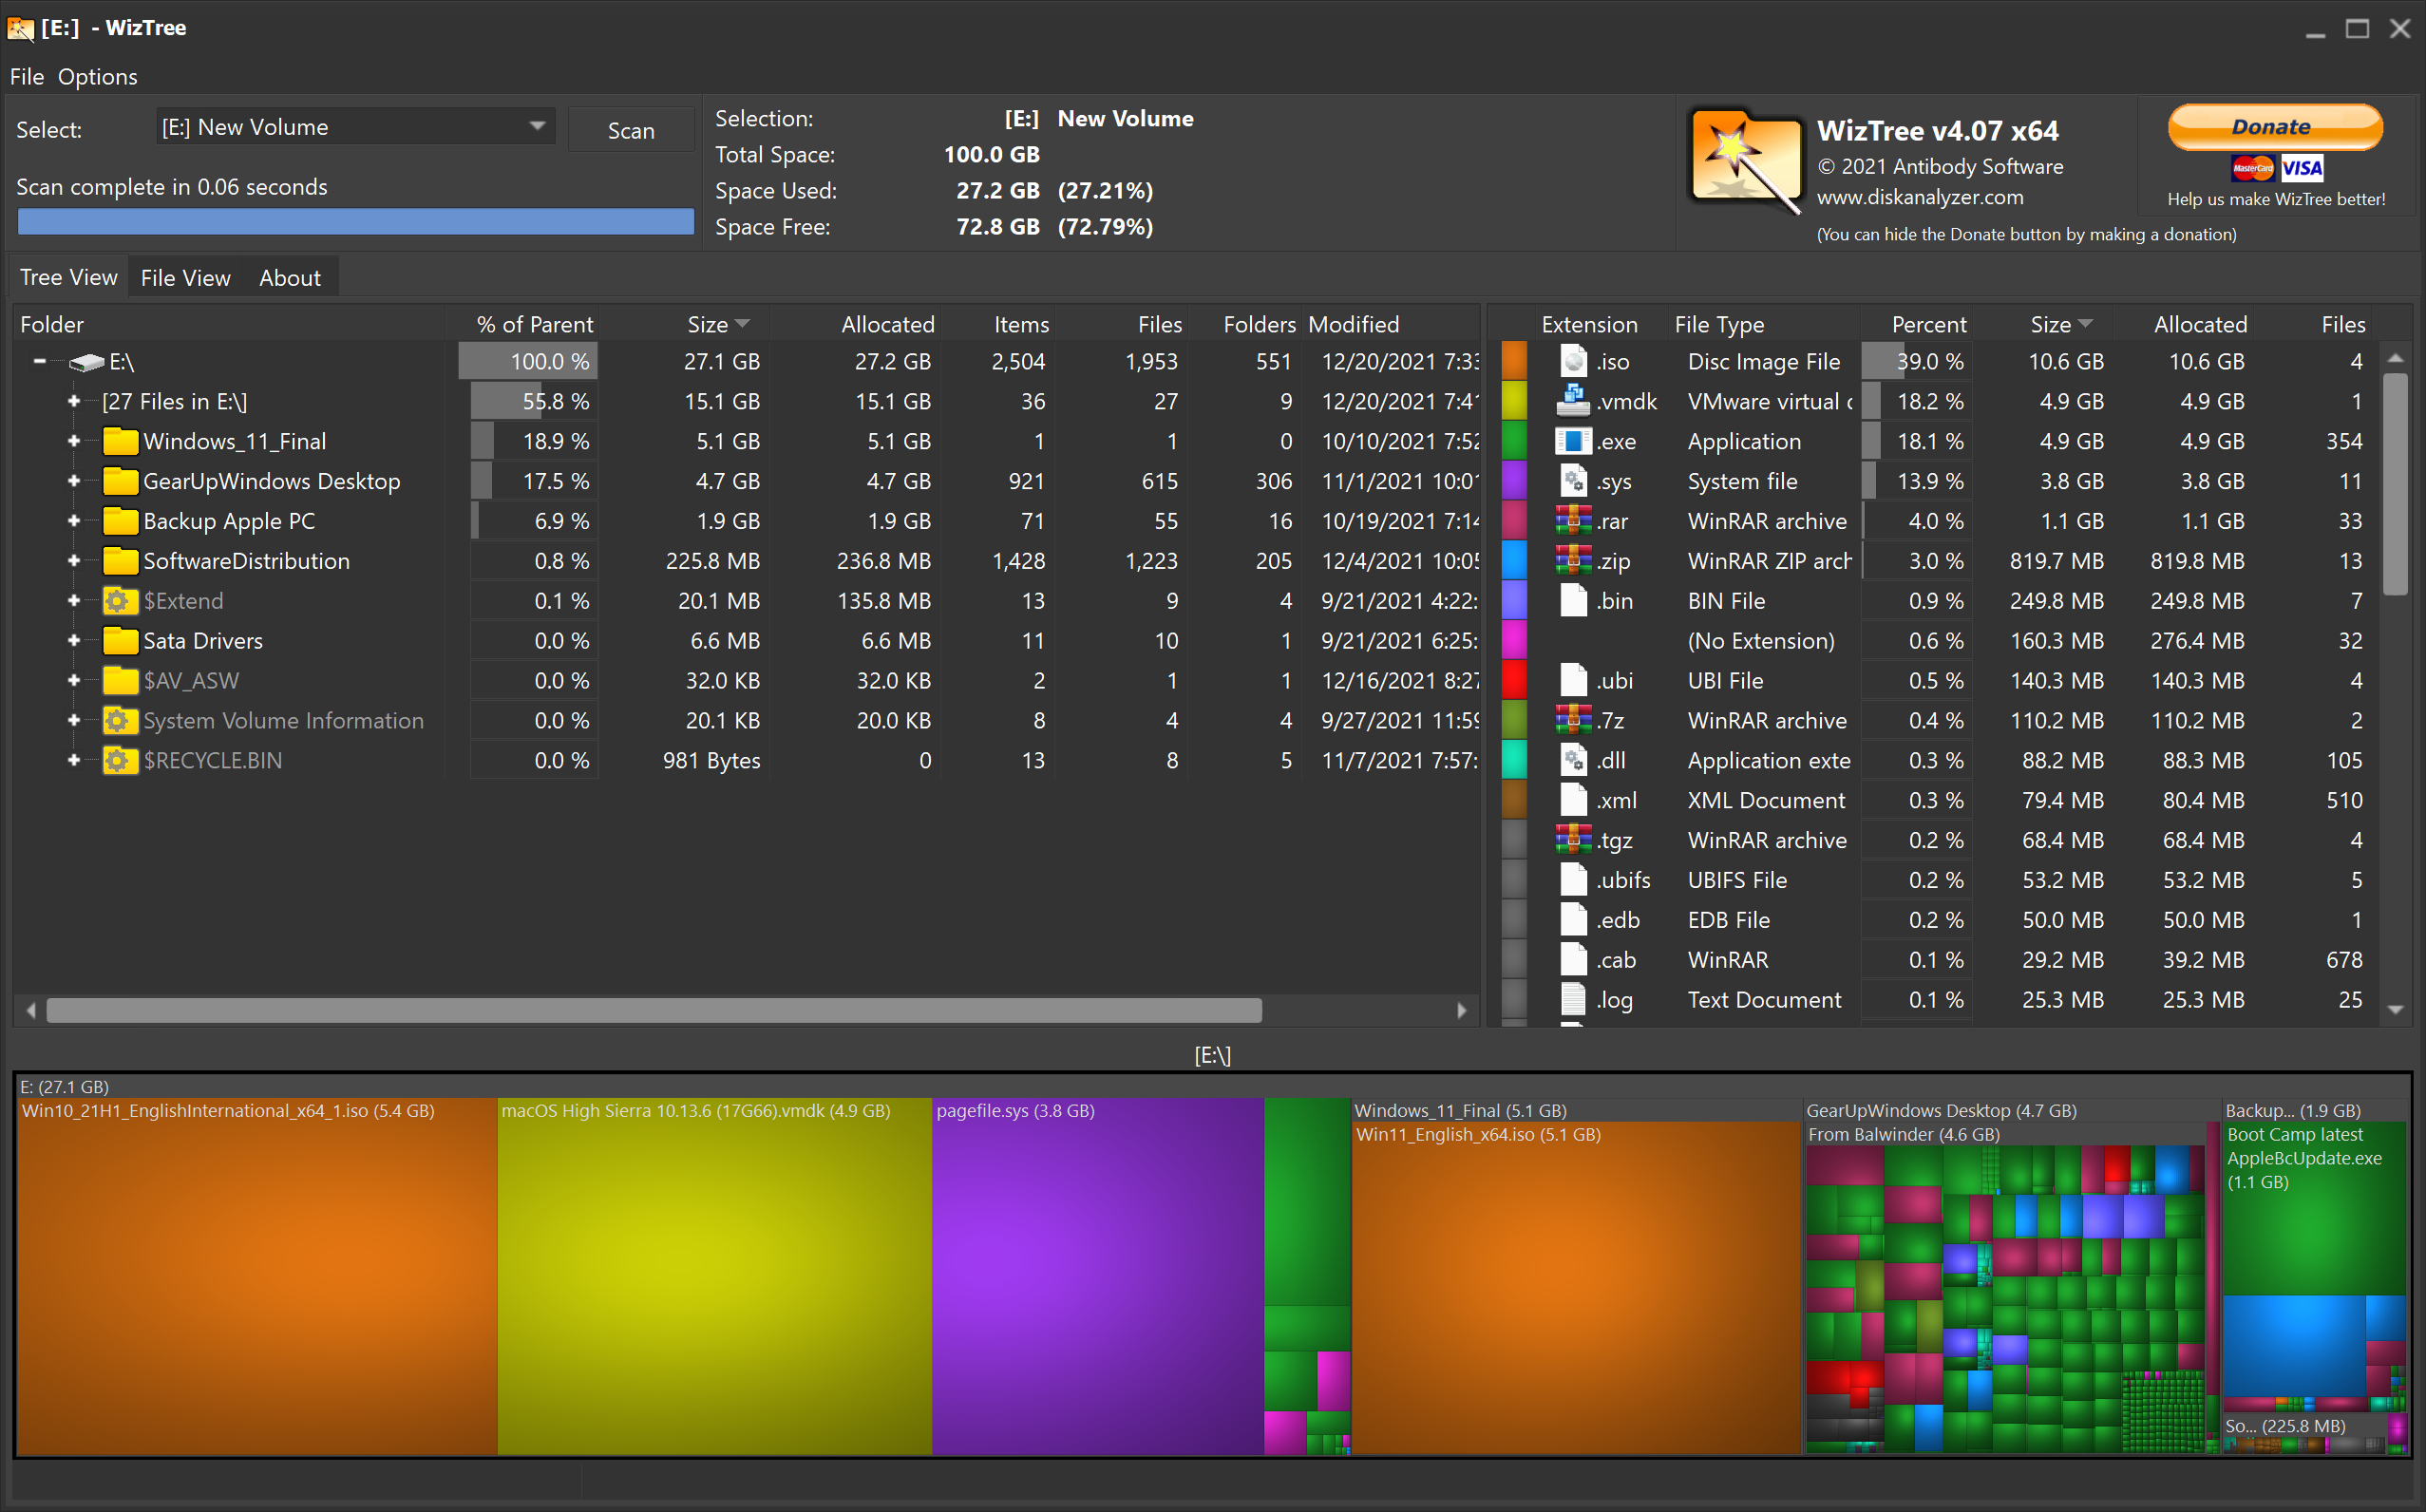This screenshot has width=2426, height=1512.
Task: Click the SoftwareDistribution folder icon
Action: click(x=120, y=561)
